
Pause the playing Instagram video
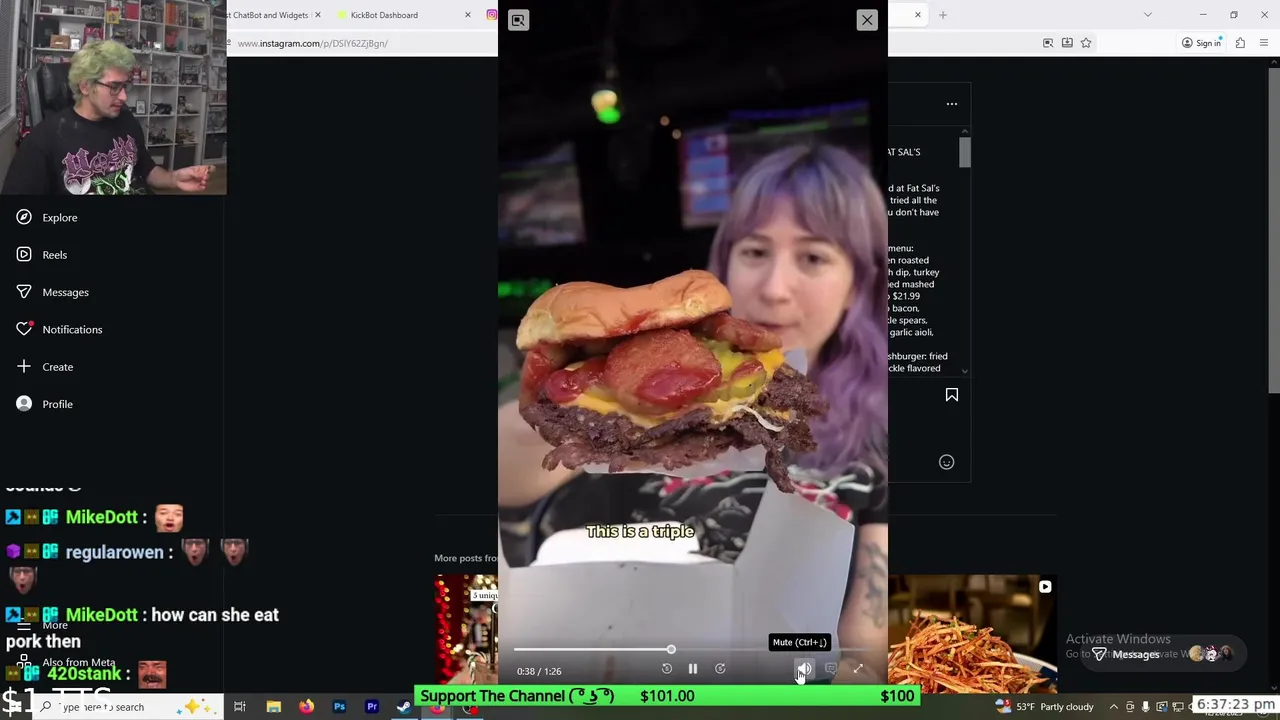click(x=692, y=669)
